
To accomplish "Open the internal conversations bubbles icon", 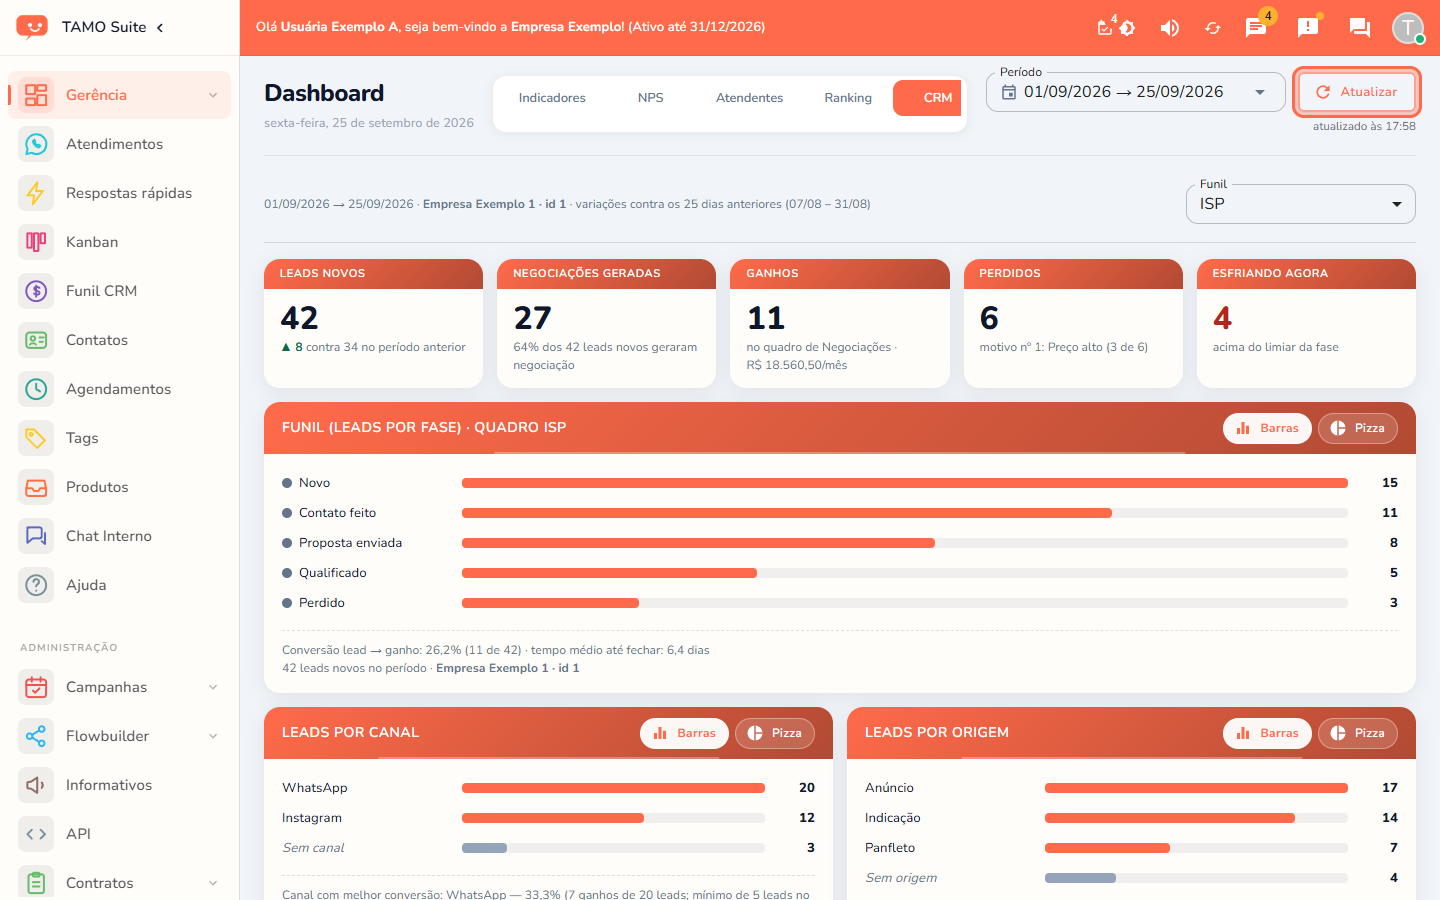I will [1360, 28].
